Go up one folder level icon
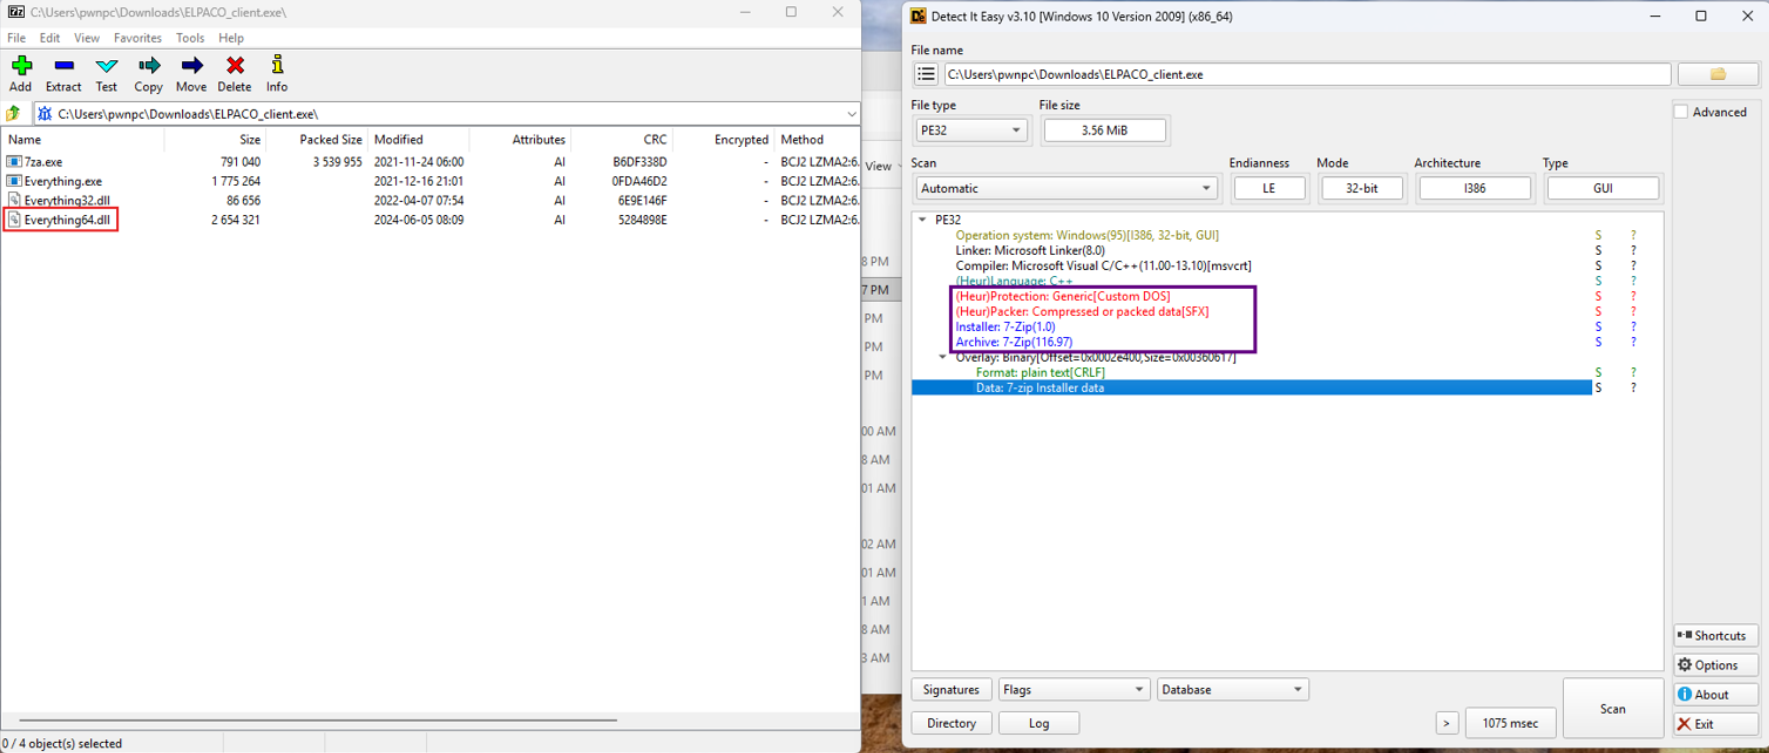Image resolution: width=1769 pixels, height=753 pixels. tap(14, 114)
